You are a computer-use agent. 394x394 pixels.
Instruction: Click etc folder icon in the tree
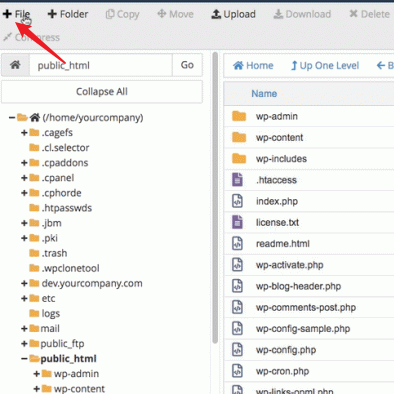[34, 298]
